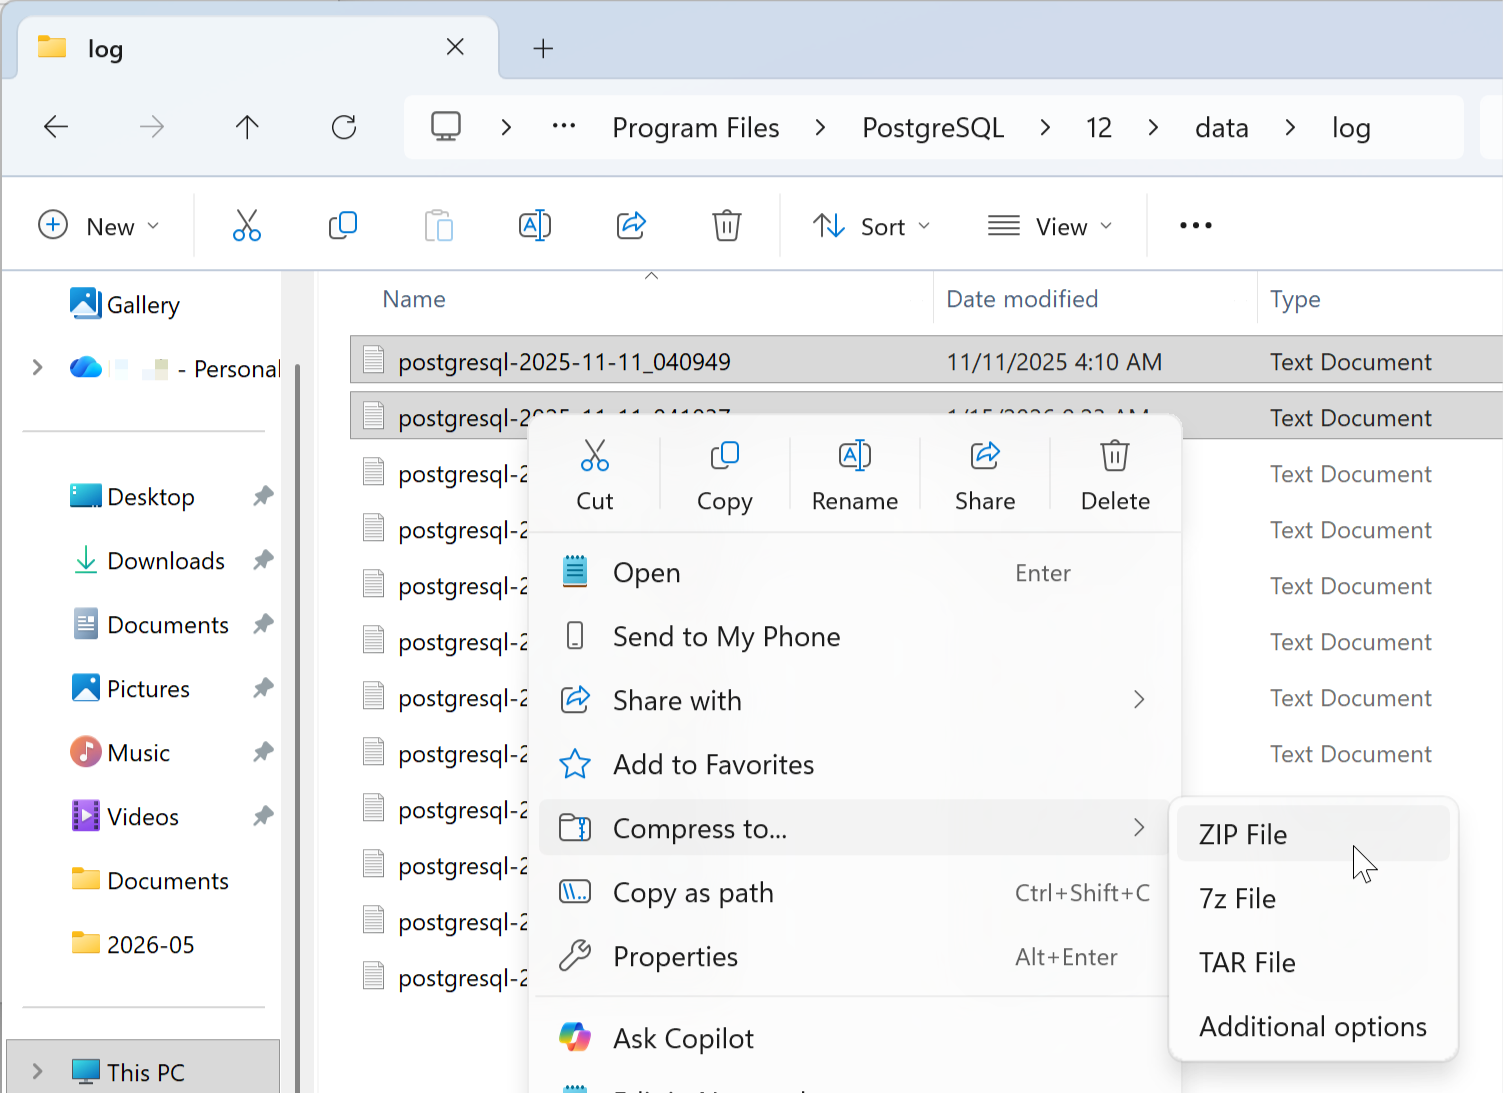Open Videos in the sidebar
The image size is (1503, 1093).
[x=125, y=816]
